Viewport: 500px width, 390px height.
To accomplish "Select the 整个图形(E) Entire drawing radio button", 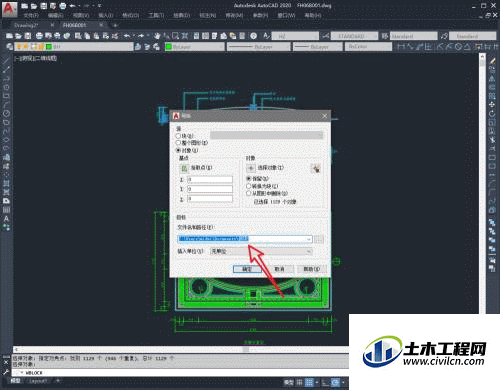I will (178, 143).
